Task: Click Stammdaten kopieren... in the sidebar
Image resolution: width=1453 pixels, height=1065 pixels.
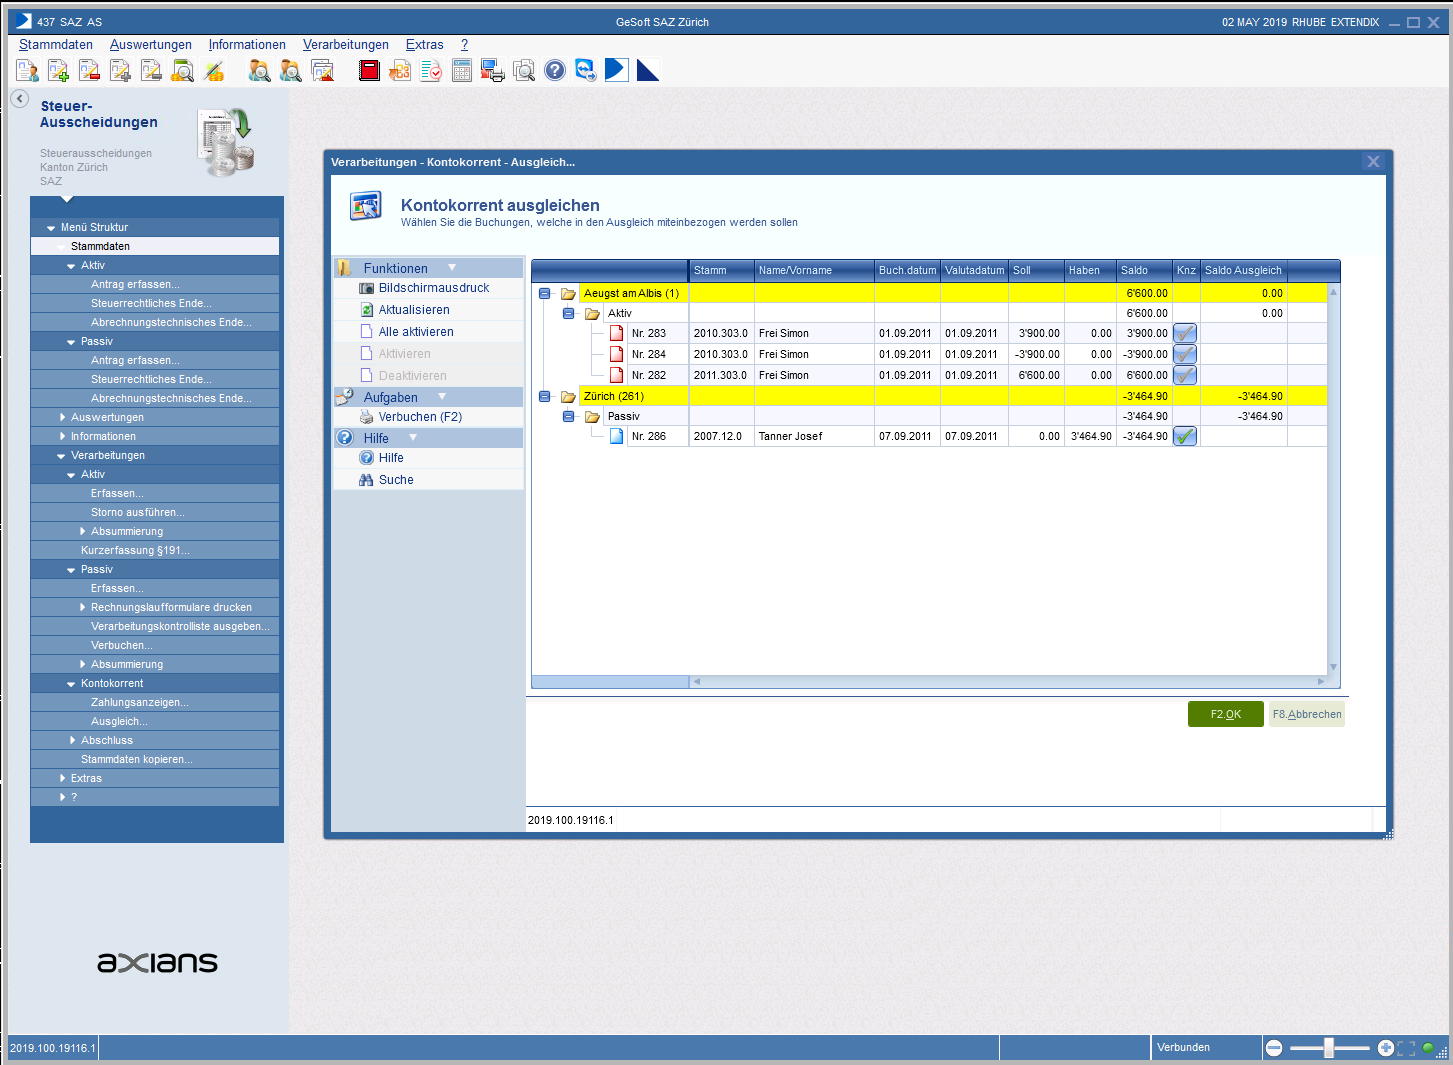Action: 137,759
